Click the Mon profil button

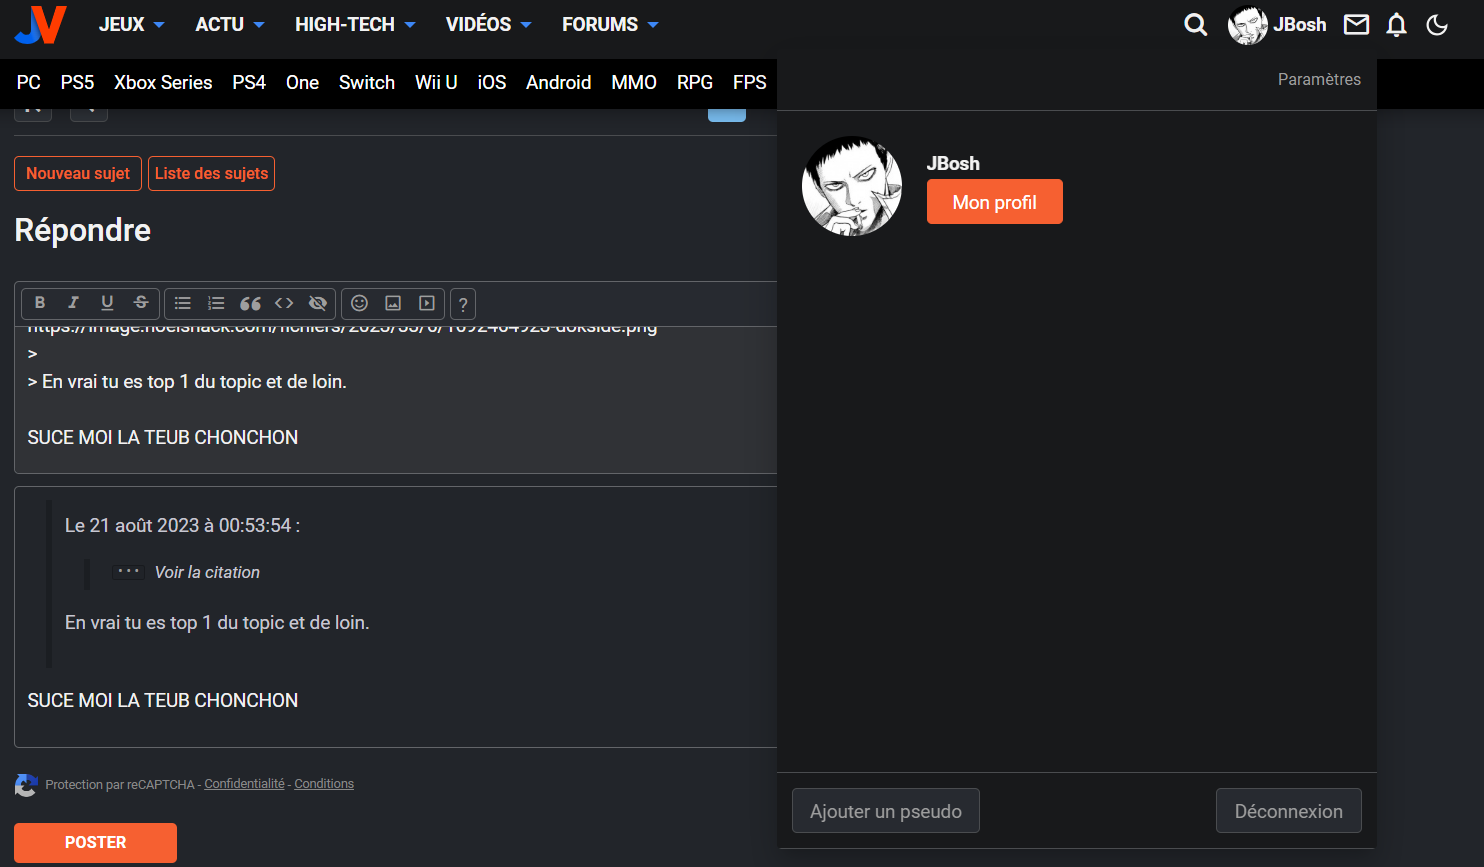[994, 202]
